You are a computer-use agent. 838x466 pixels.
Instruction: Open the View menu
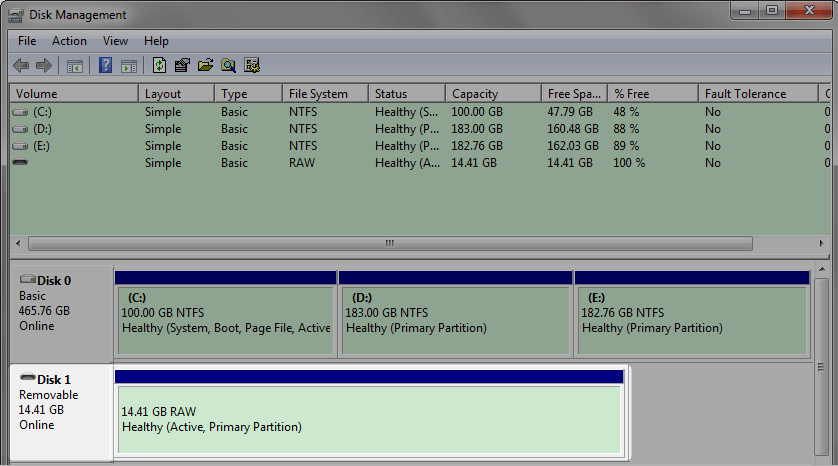pos(115,41)
